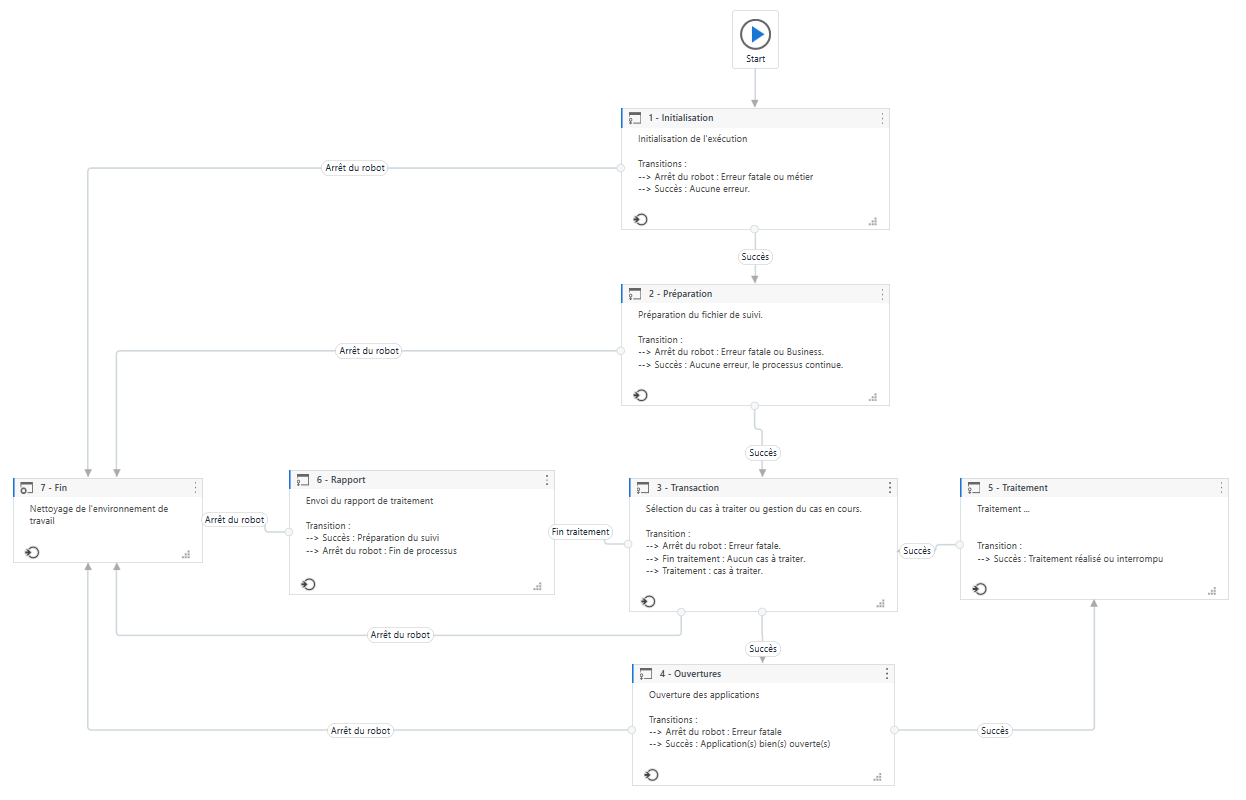Select the Succès transition between Initialisation and Préparation
The image size is (1246, 800).
click(x=755, y=257)
